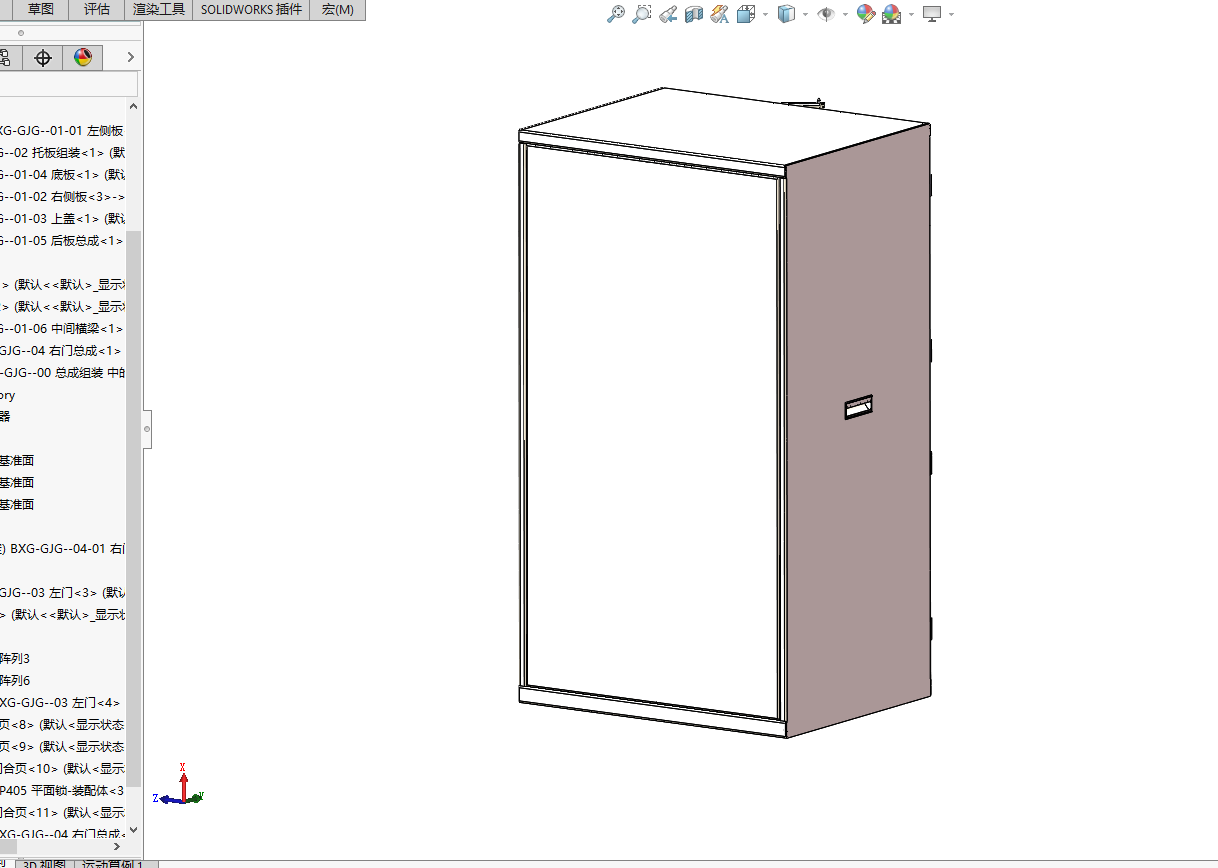Open the SOLIDWORKS 插件 tab
Image resolution: width=1218 pixels, height=868 pixels.
click(x=251, y=10)
